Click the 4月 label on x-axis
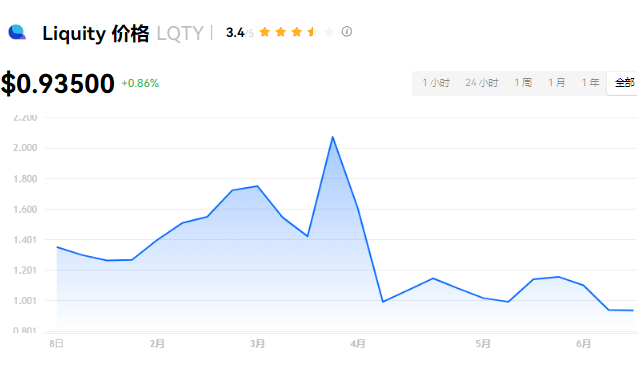Viewport: 637px width, 368px height. click(x=358, y=344)
